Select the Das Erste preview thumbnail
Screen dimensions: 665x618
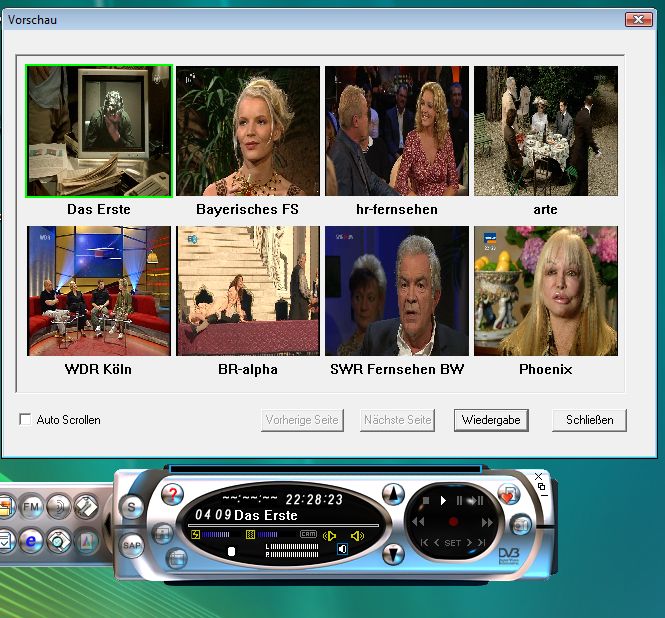[x=99, y=131]
